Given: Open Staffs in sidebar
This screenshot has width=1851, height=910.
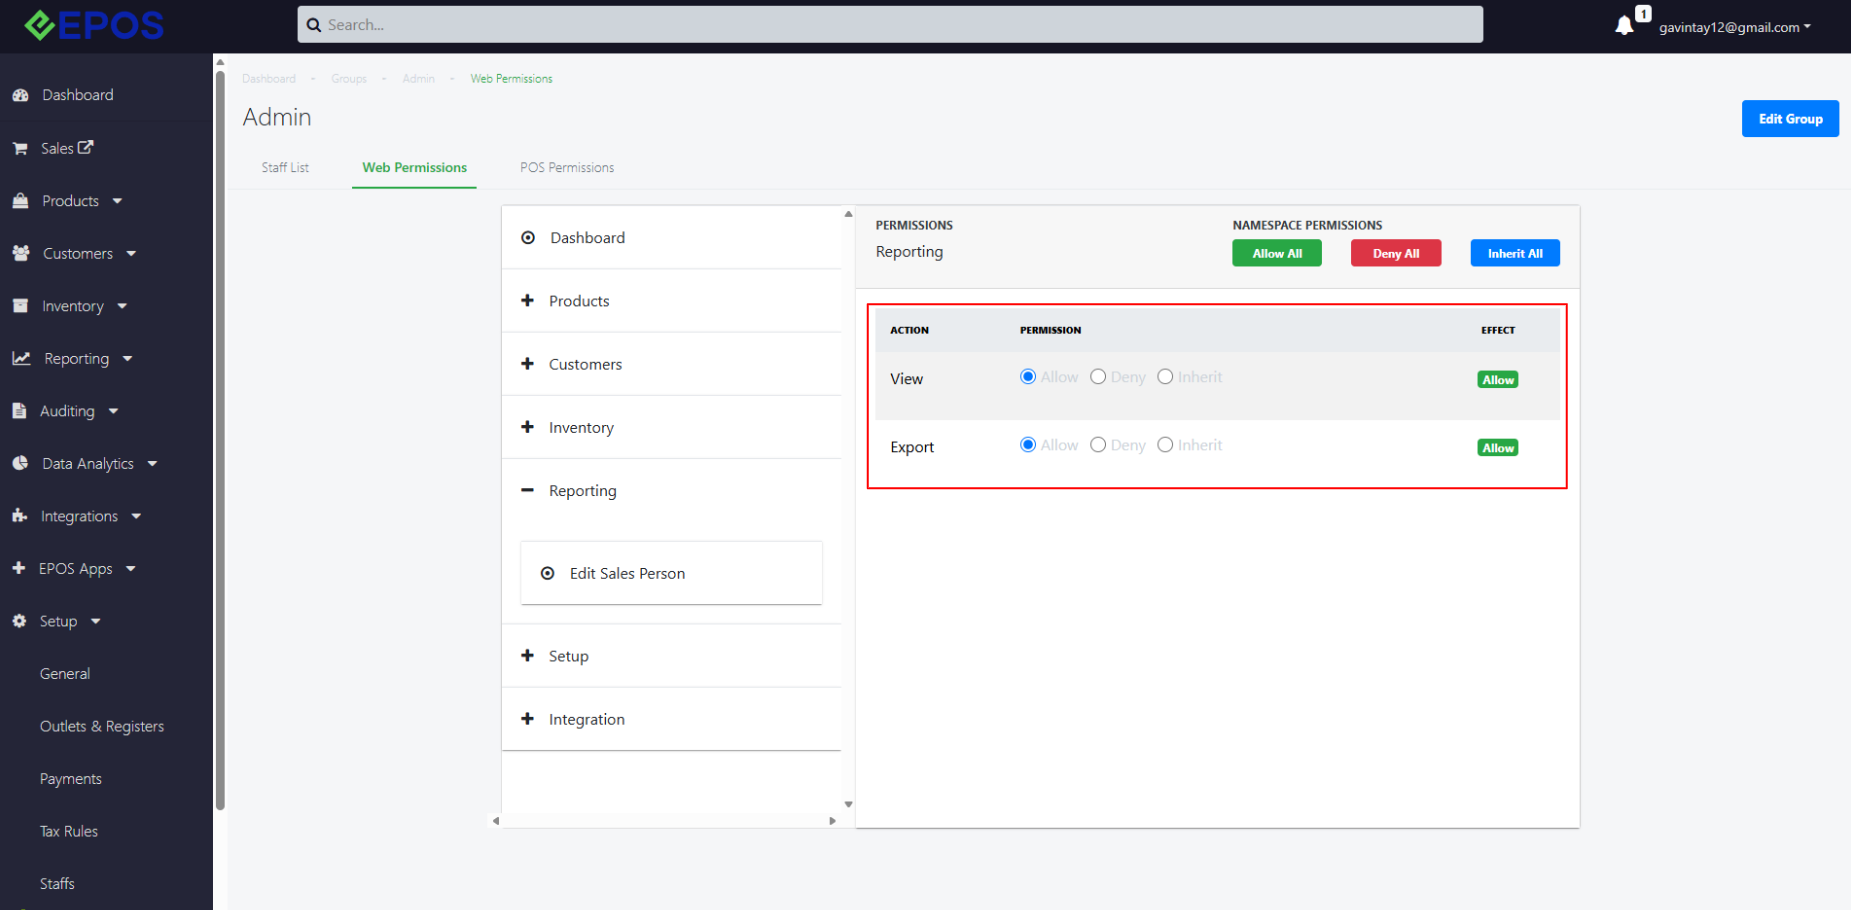Looking at the screenshot, I should tap(57, 884).
